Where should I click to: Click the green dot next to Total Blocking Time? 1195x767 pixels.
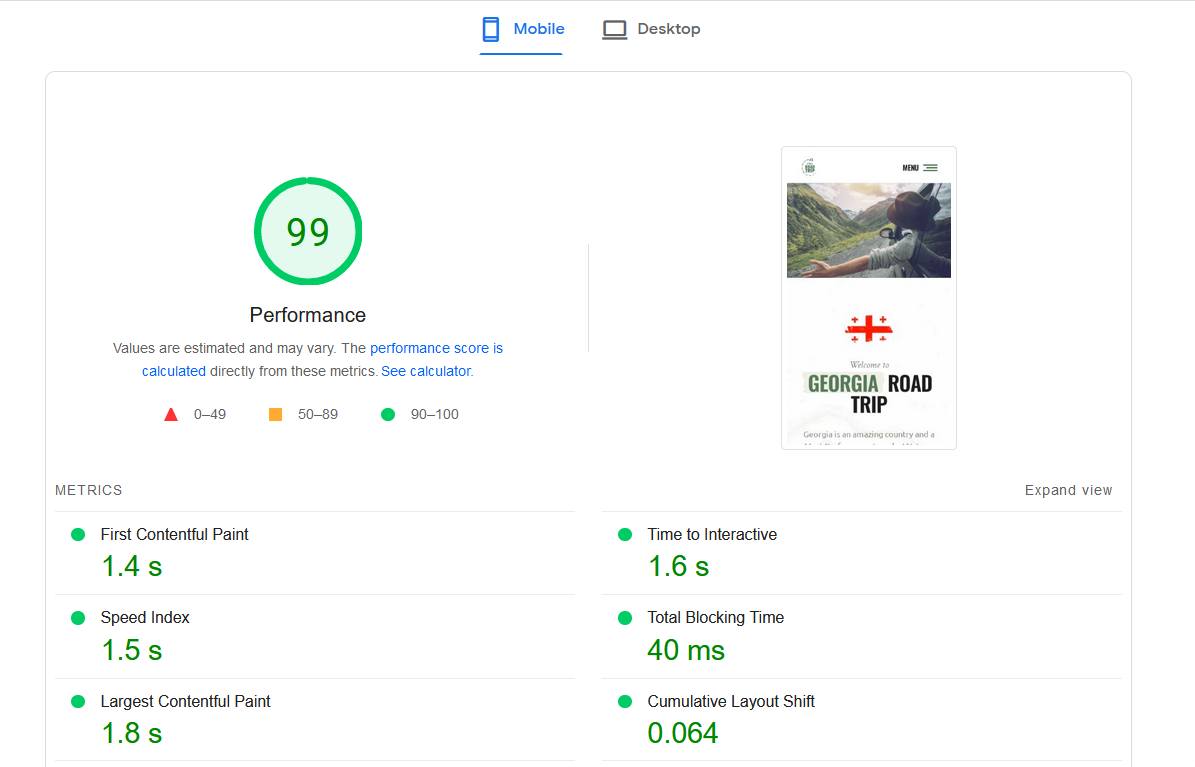(625, 618)
